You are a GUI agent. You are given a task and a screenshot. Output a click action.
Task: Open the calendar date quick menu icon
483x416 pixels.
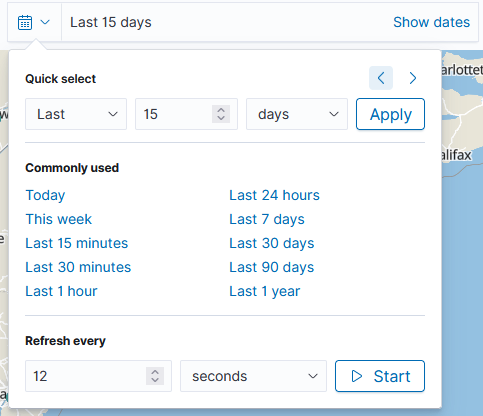34,22
